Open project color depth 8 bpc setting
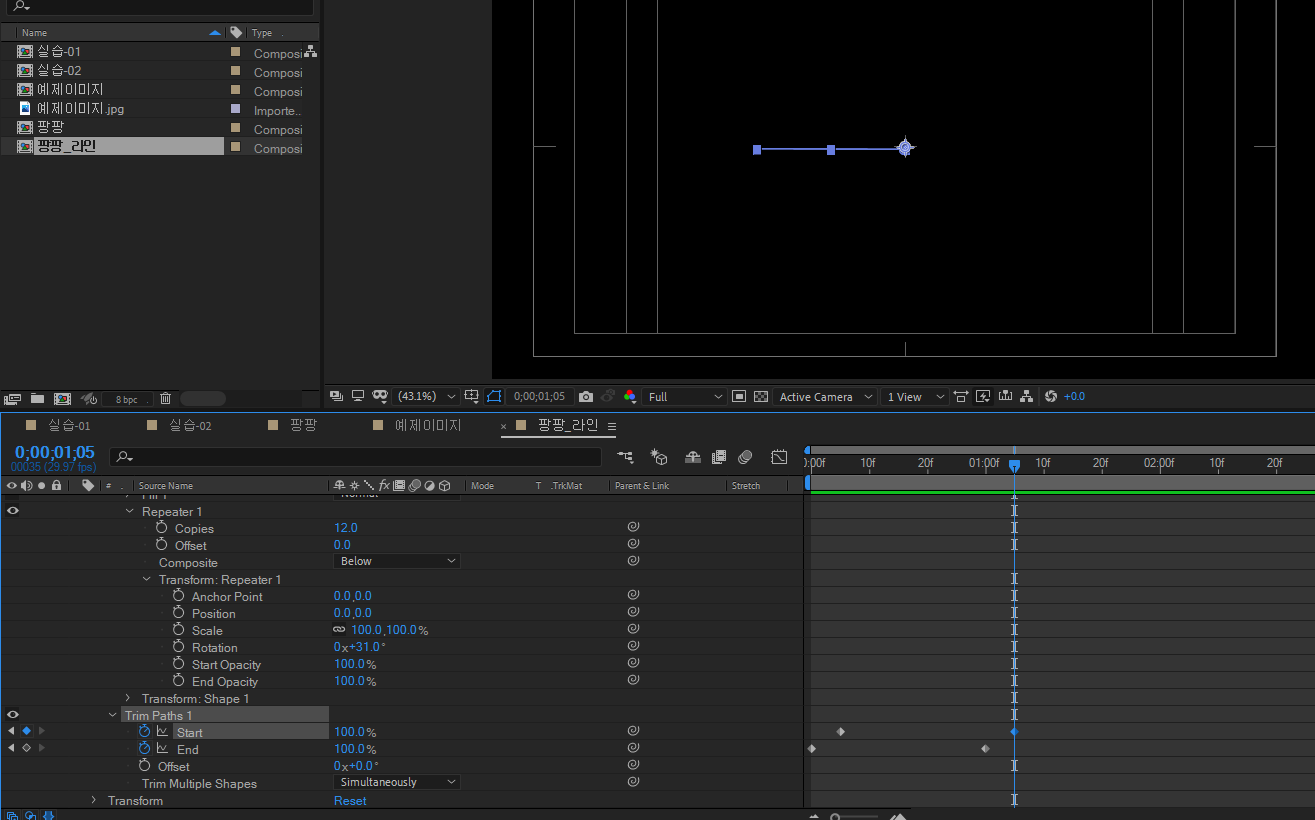The height and width of the screenshot is (820, 1315). 127,399
